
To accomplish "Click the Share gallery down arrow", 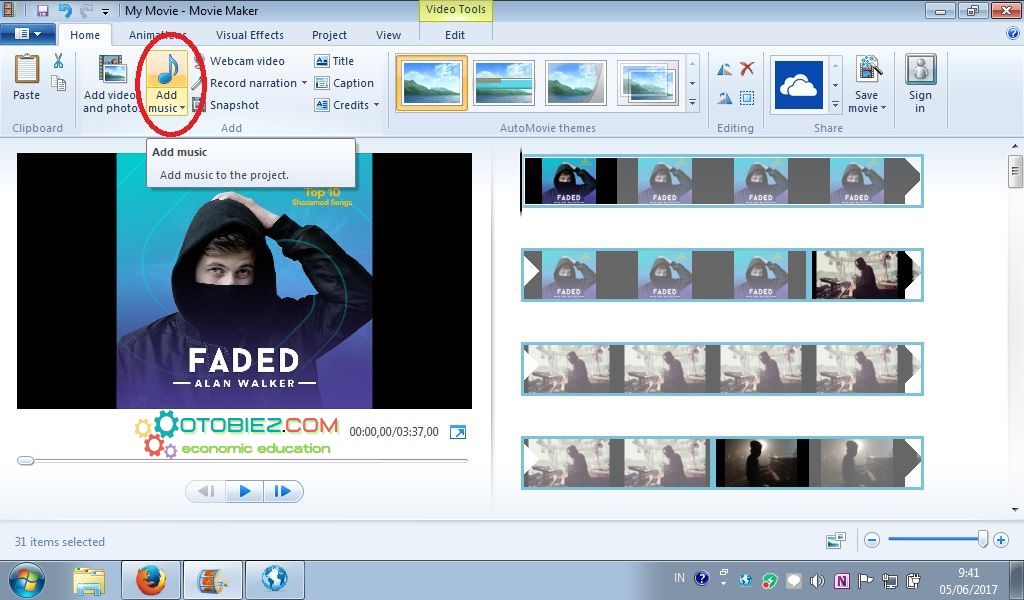I will [835, 85].
